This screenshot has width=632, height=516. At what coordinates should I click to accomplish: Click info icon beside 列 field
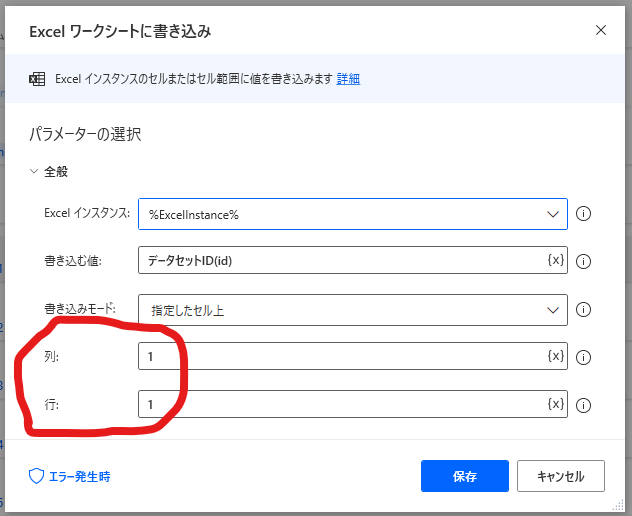tap(583, 357)
